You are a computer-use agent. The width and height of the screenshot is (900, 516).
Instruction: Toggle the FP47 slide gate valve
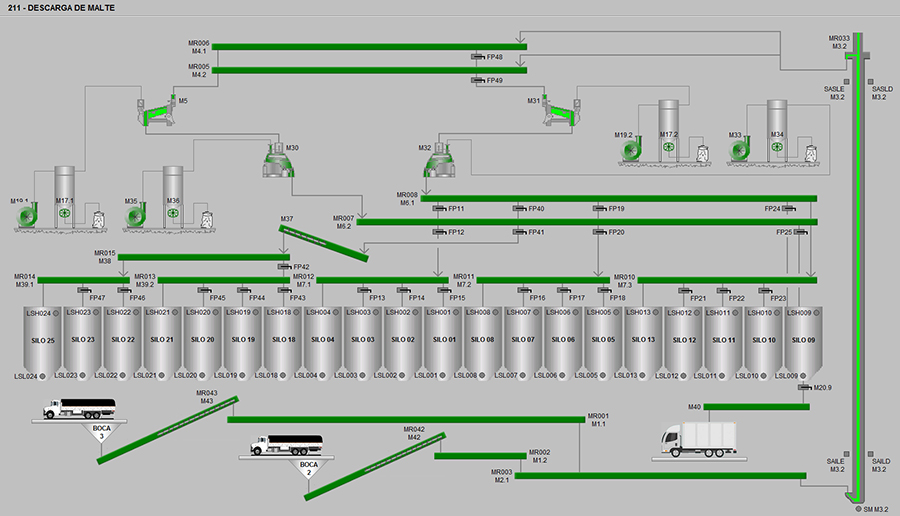[x=83, y=290]
